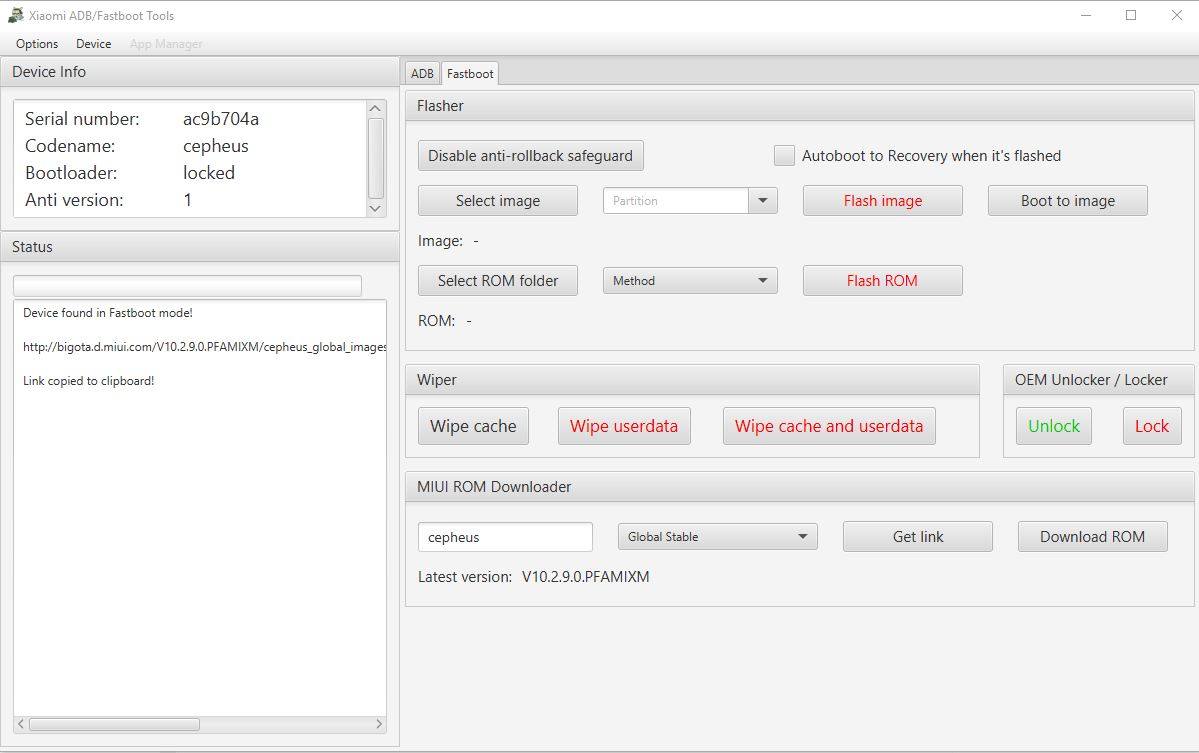Click the Xiaomi ADB/Fastboot Tools app icon
This screenshot has width=1199, height=753.
click(15, 15)
